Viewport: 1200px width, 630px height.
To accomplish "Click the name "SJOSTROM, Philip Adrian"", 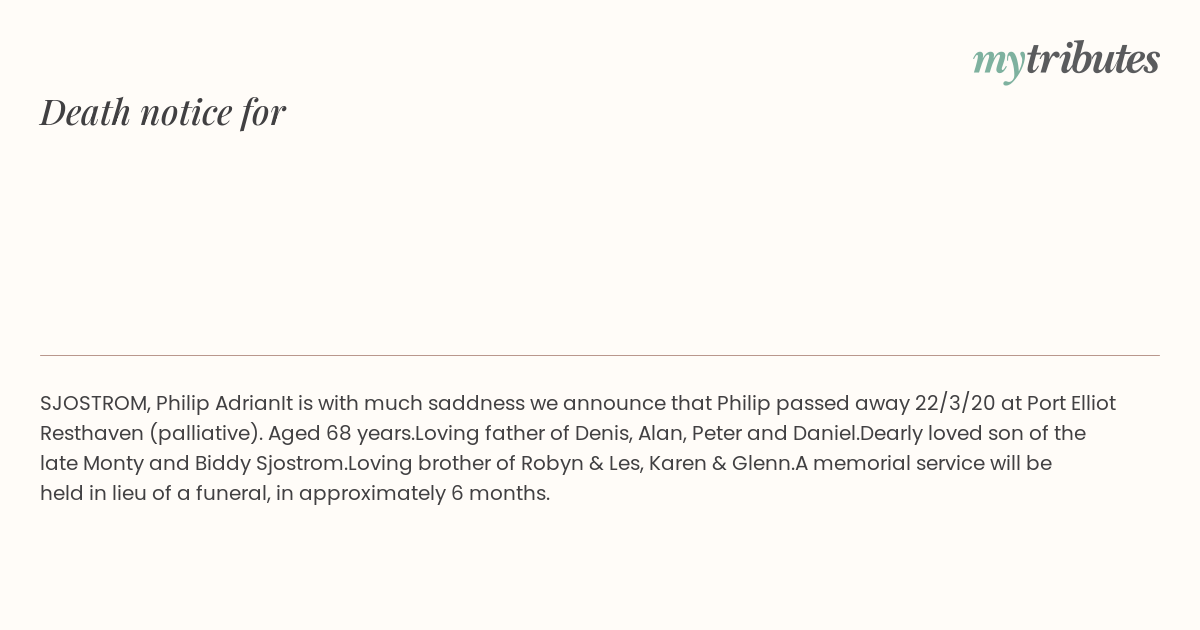I will (x=160, y=404).
